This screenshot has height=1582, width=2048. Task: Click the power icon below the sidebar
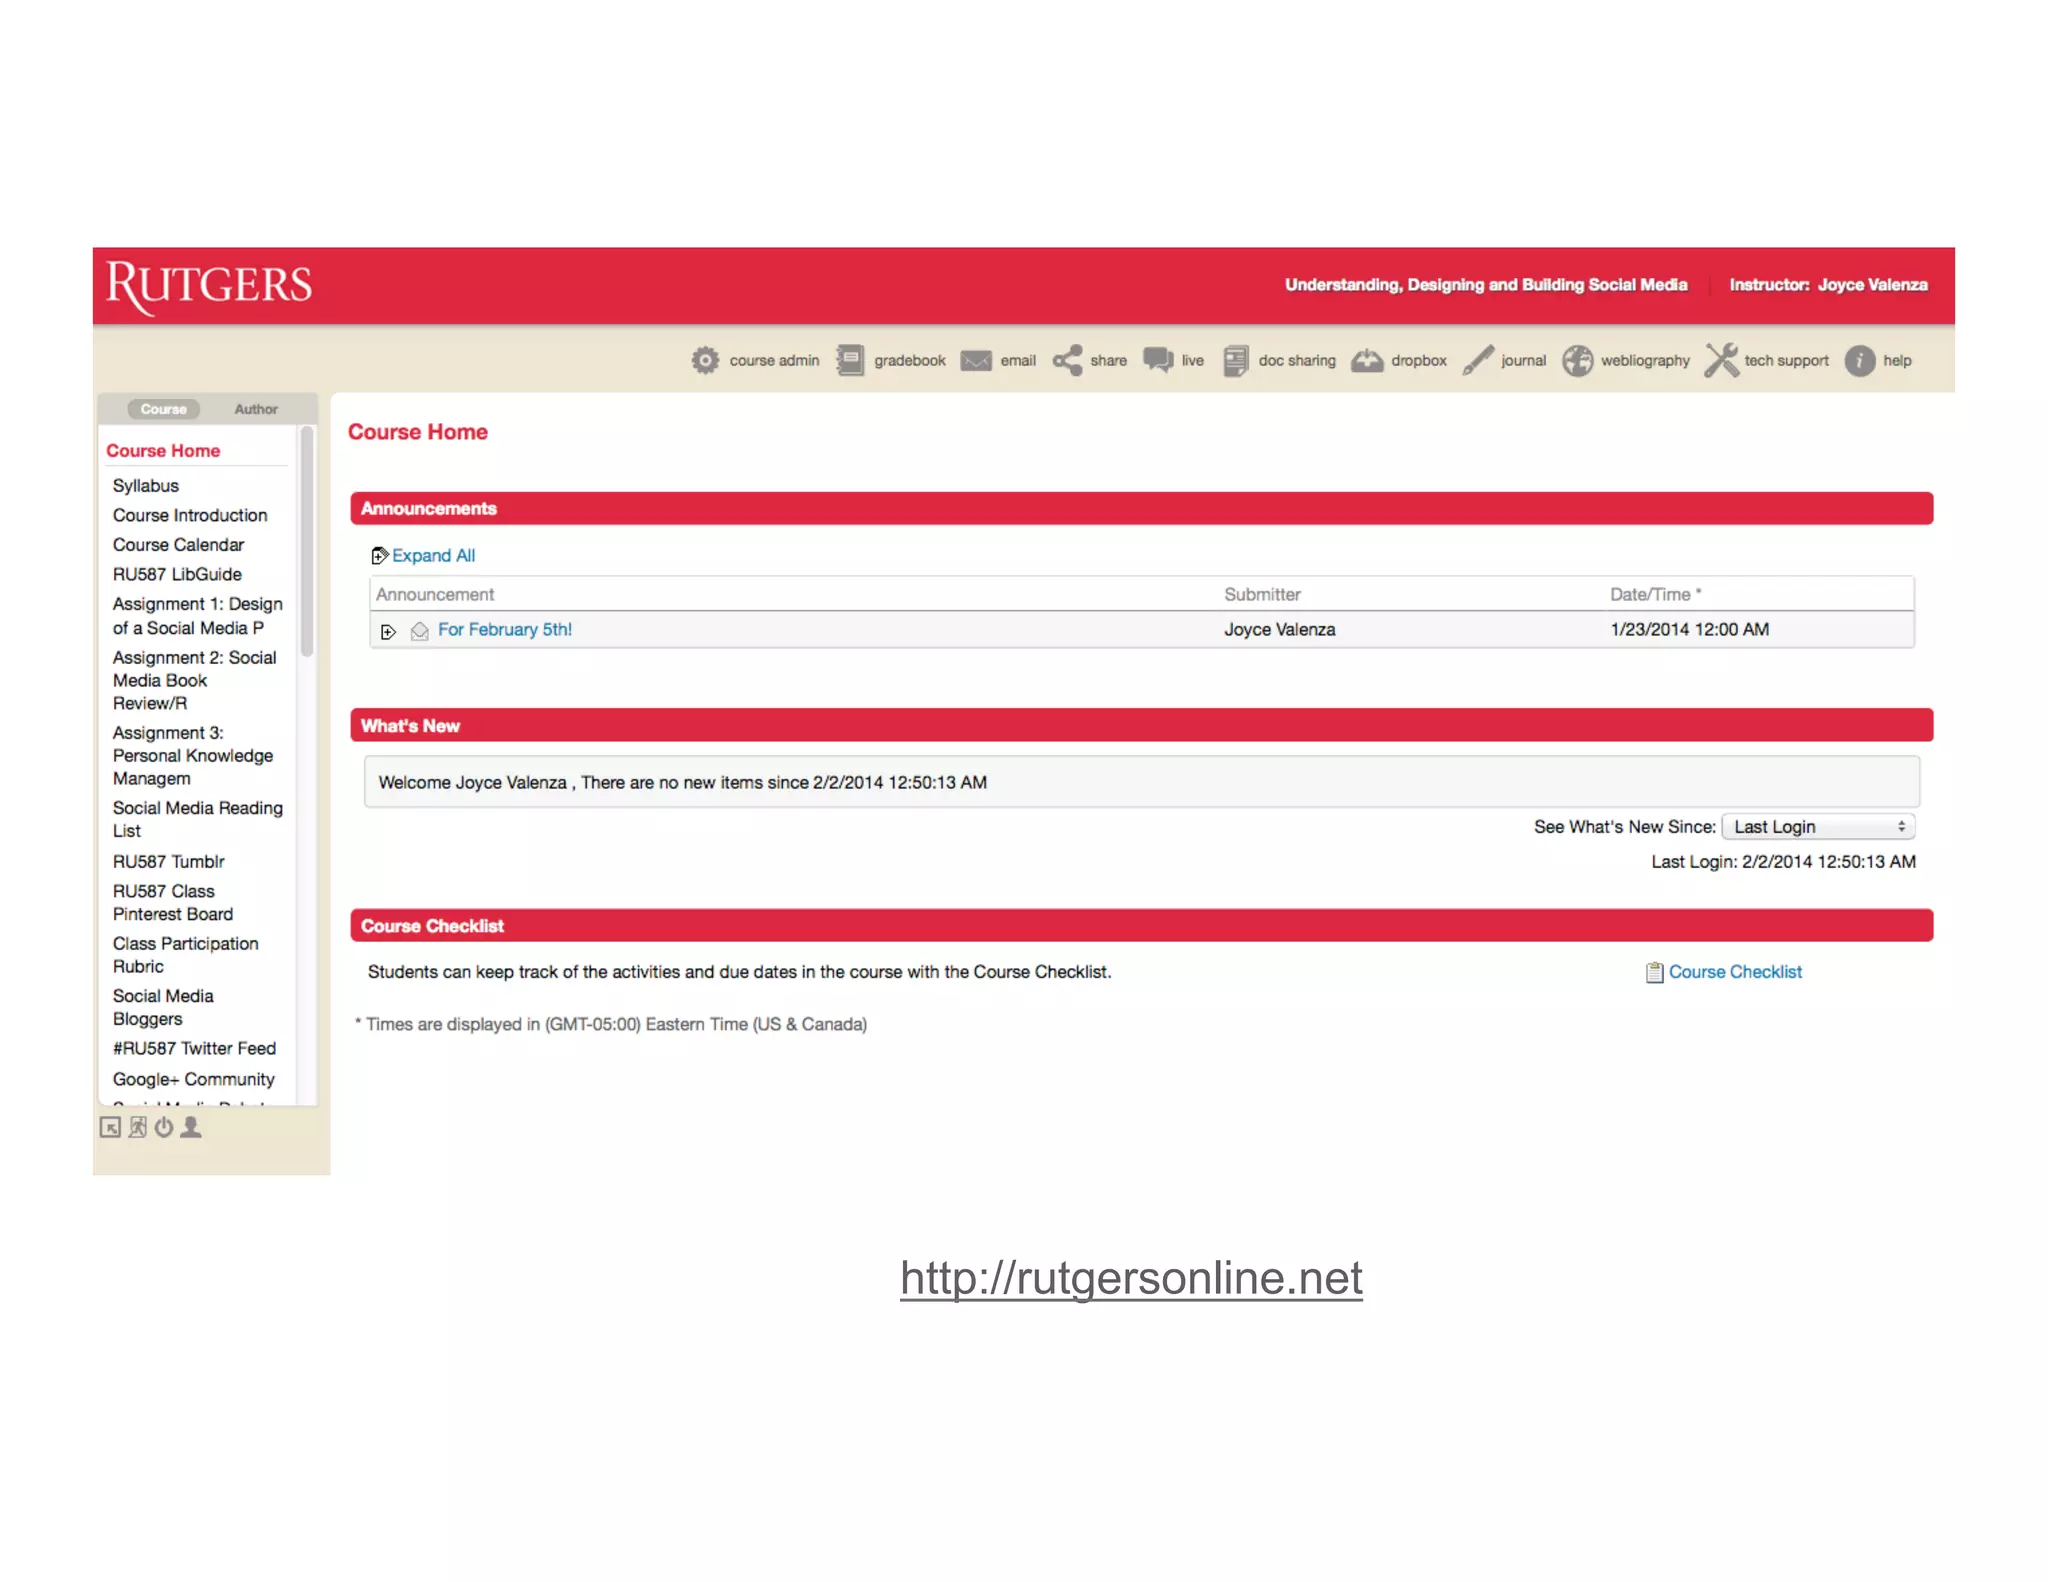164,1128
